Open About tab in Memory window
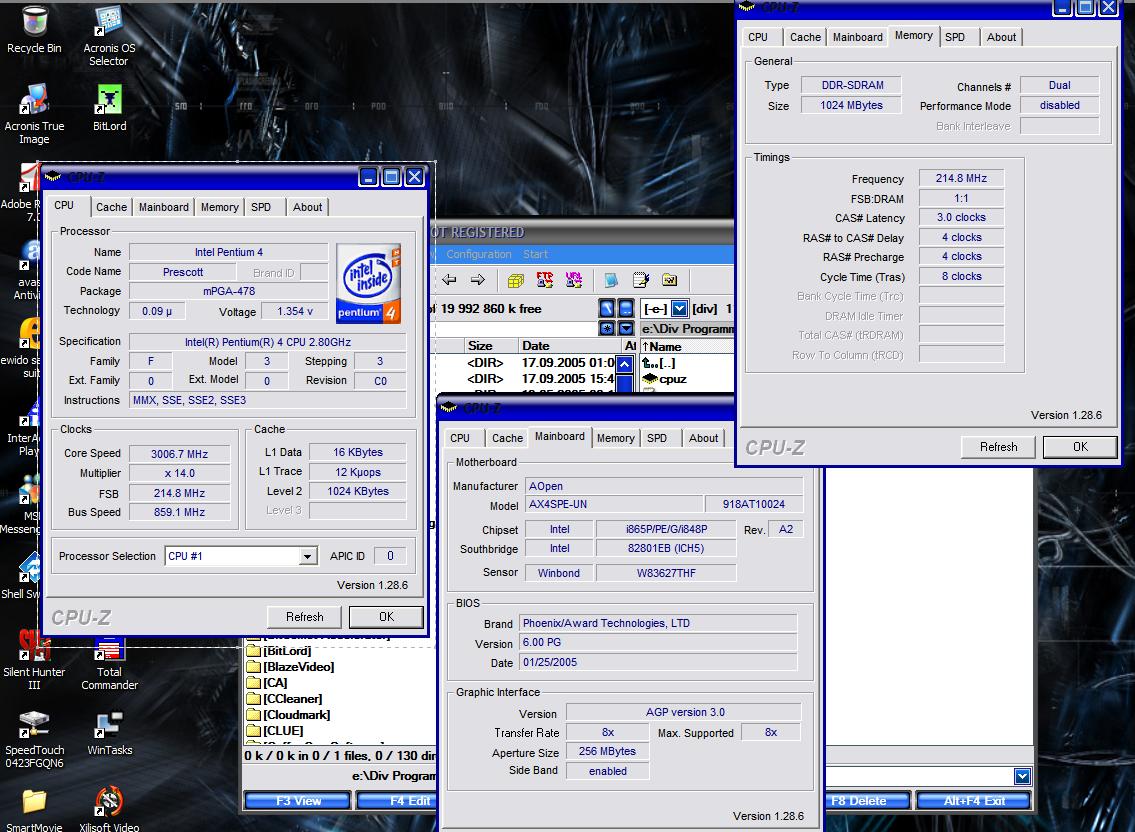The height and width of the screenshot is (832, 1135). [x=1001, y=37]
